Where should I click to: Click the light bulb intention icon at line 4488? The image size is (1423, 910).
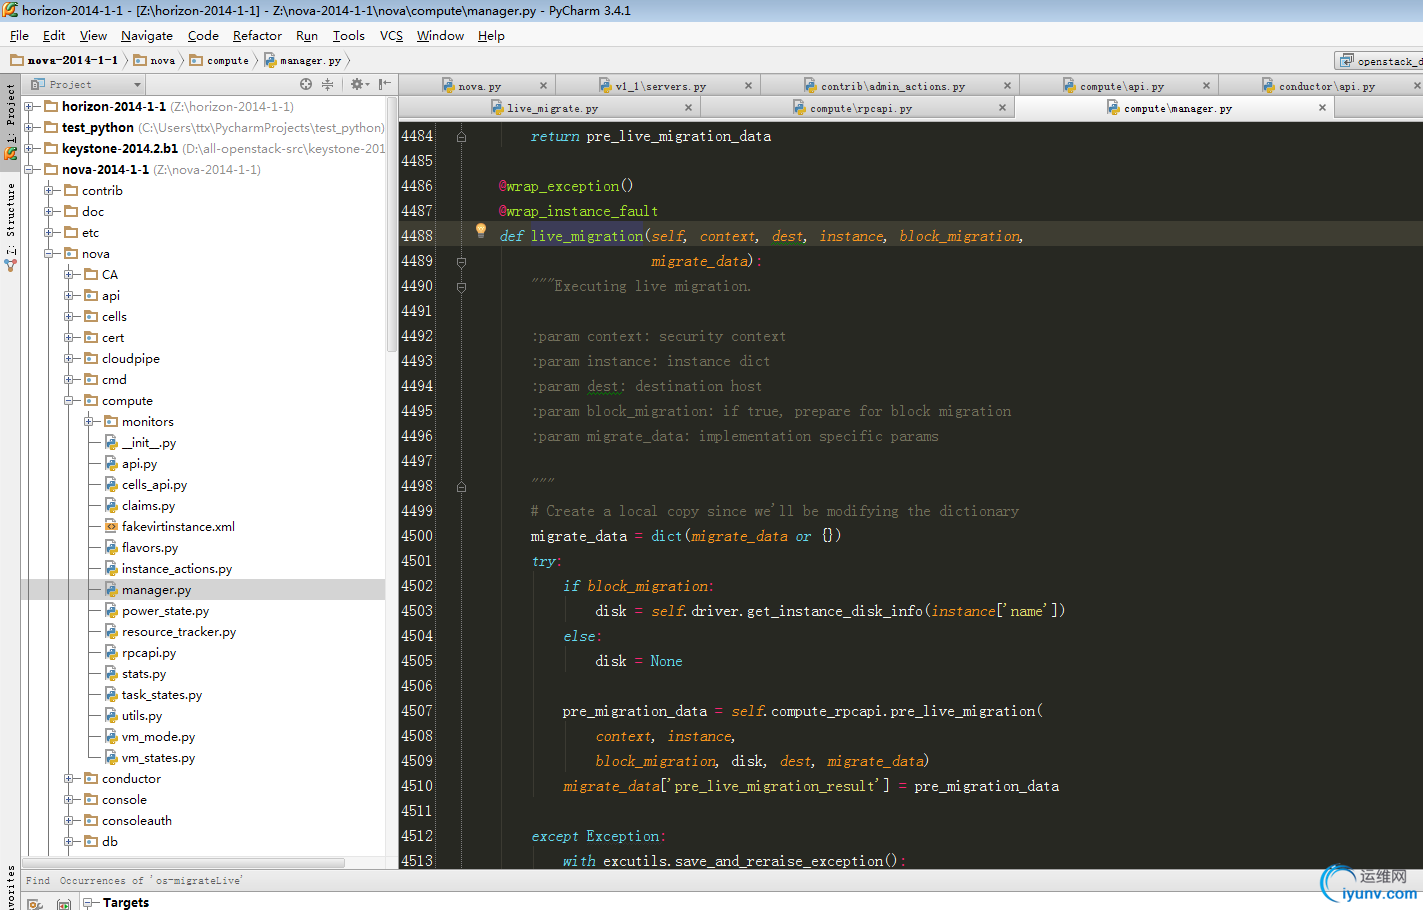(x=481, y=231)
